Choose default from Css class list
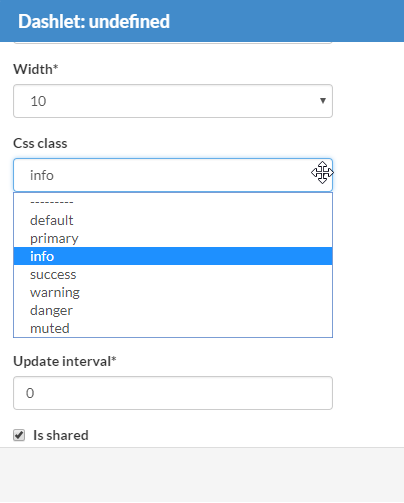404x503 pixels. click(173, 220)
